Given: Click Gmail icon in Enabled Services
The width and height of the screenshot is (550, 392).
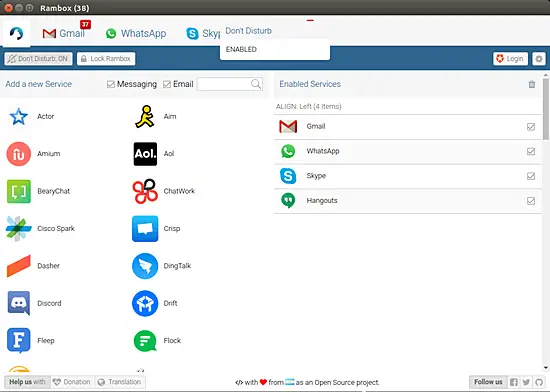Looking at the screenshot, I should (288, 126).
